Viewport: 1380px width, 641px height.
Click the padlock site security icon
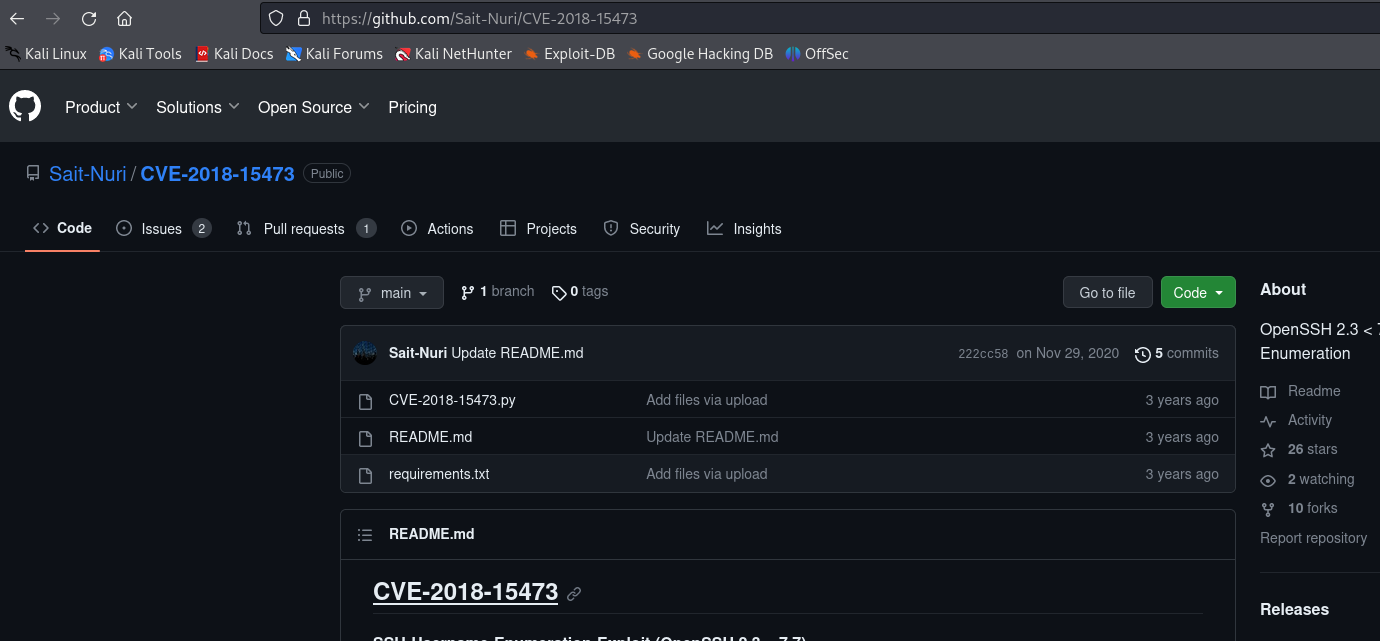[304, 18]
